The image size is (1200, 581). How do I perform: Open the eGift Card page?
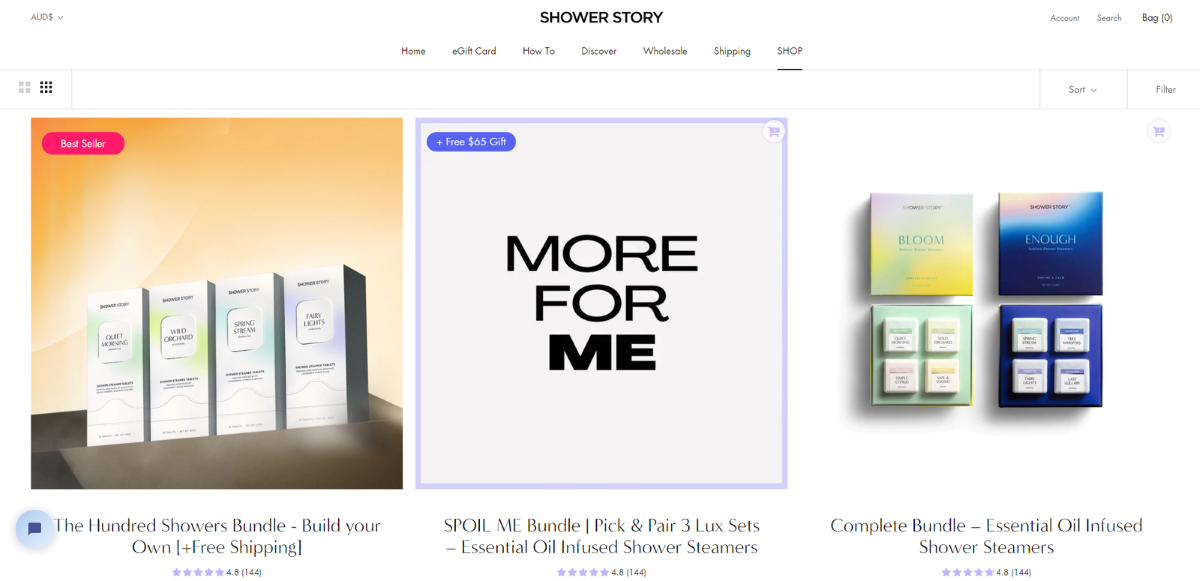click(x=474, y=51)
